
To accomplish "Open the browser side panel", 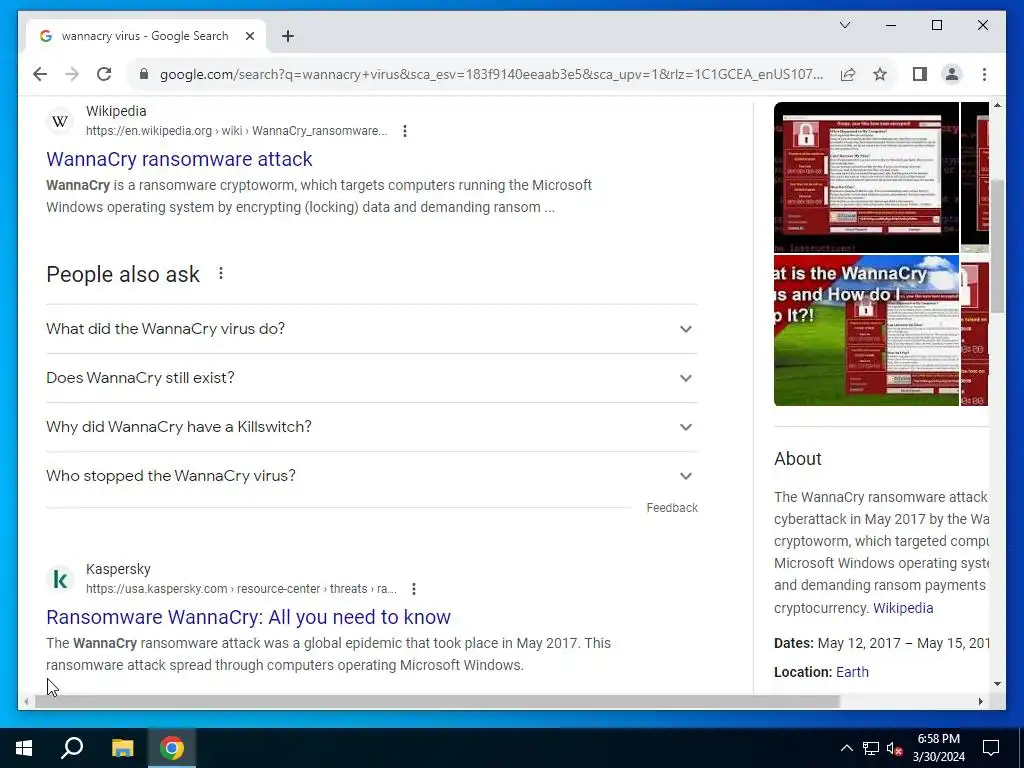I will 920,74.
